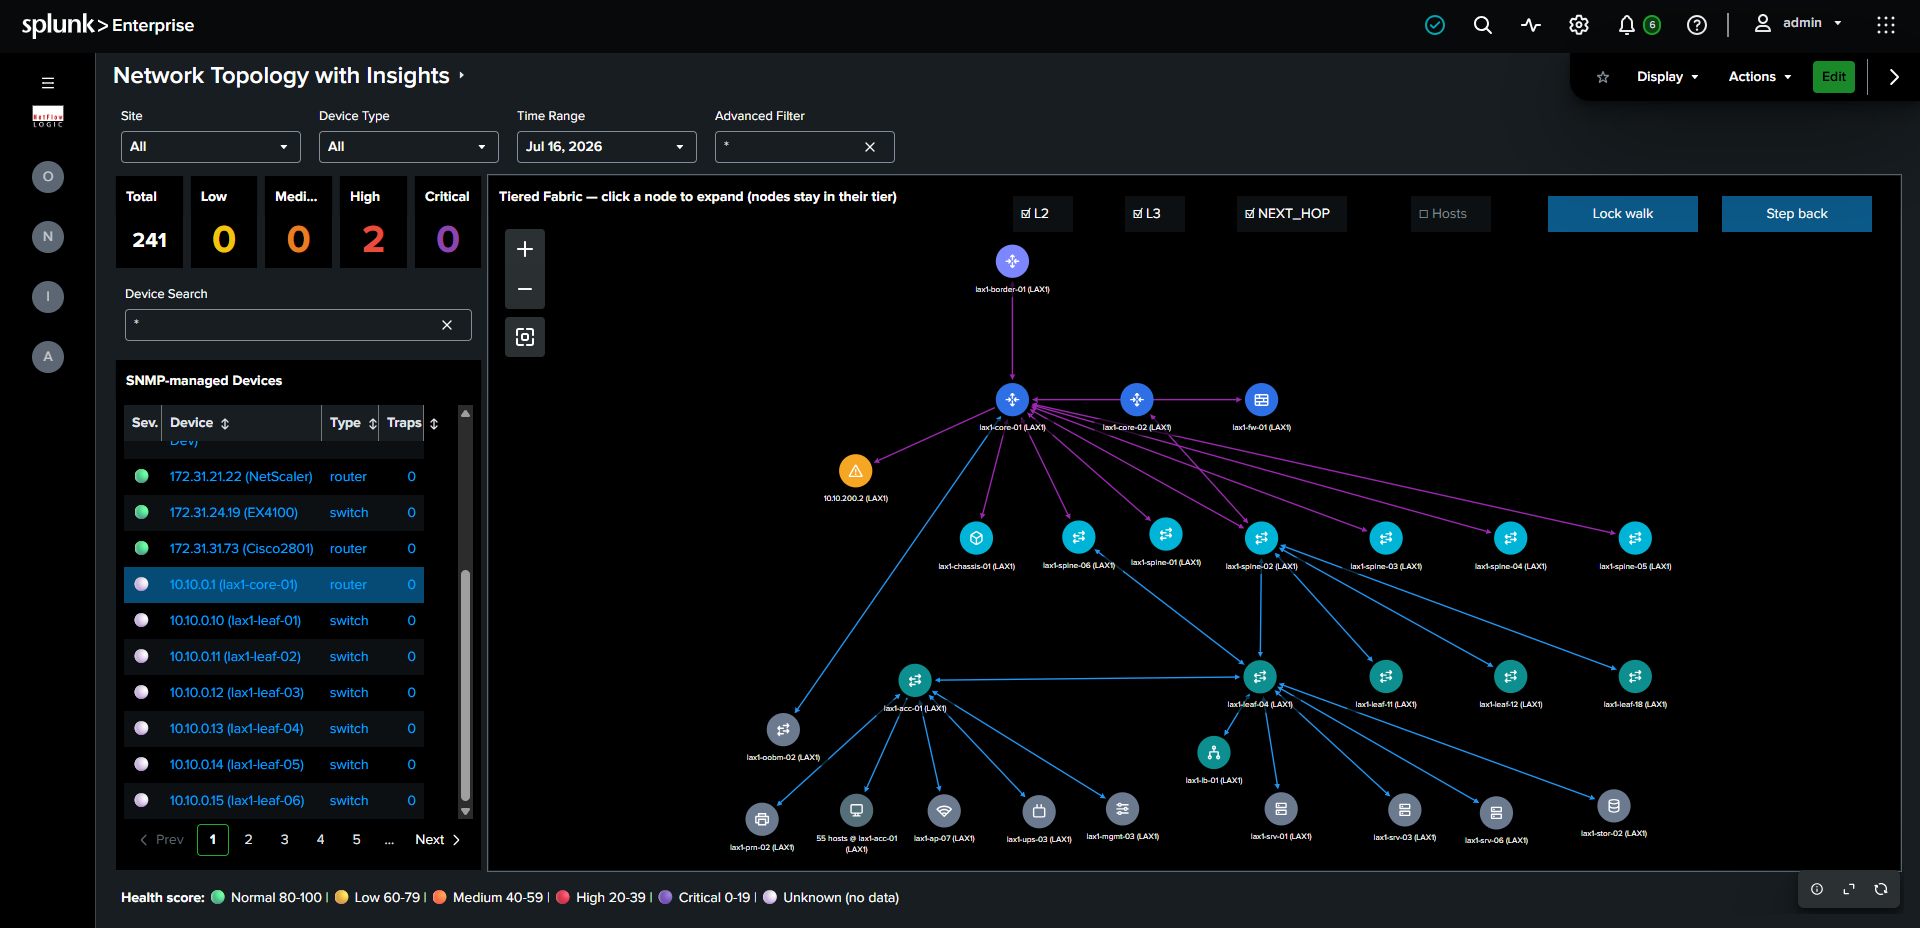Image resolution: width=1920 pixels, height=928 pixels.
Task: Click the Step back button
Action: pyautogui.click(x=1796, y=214)
